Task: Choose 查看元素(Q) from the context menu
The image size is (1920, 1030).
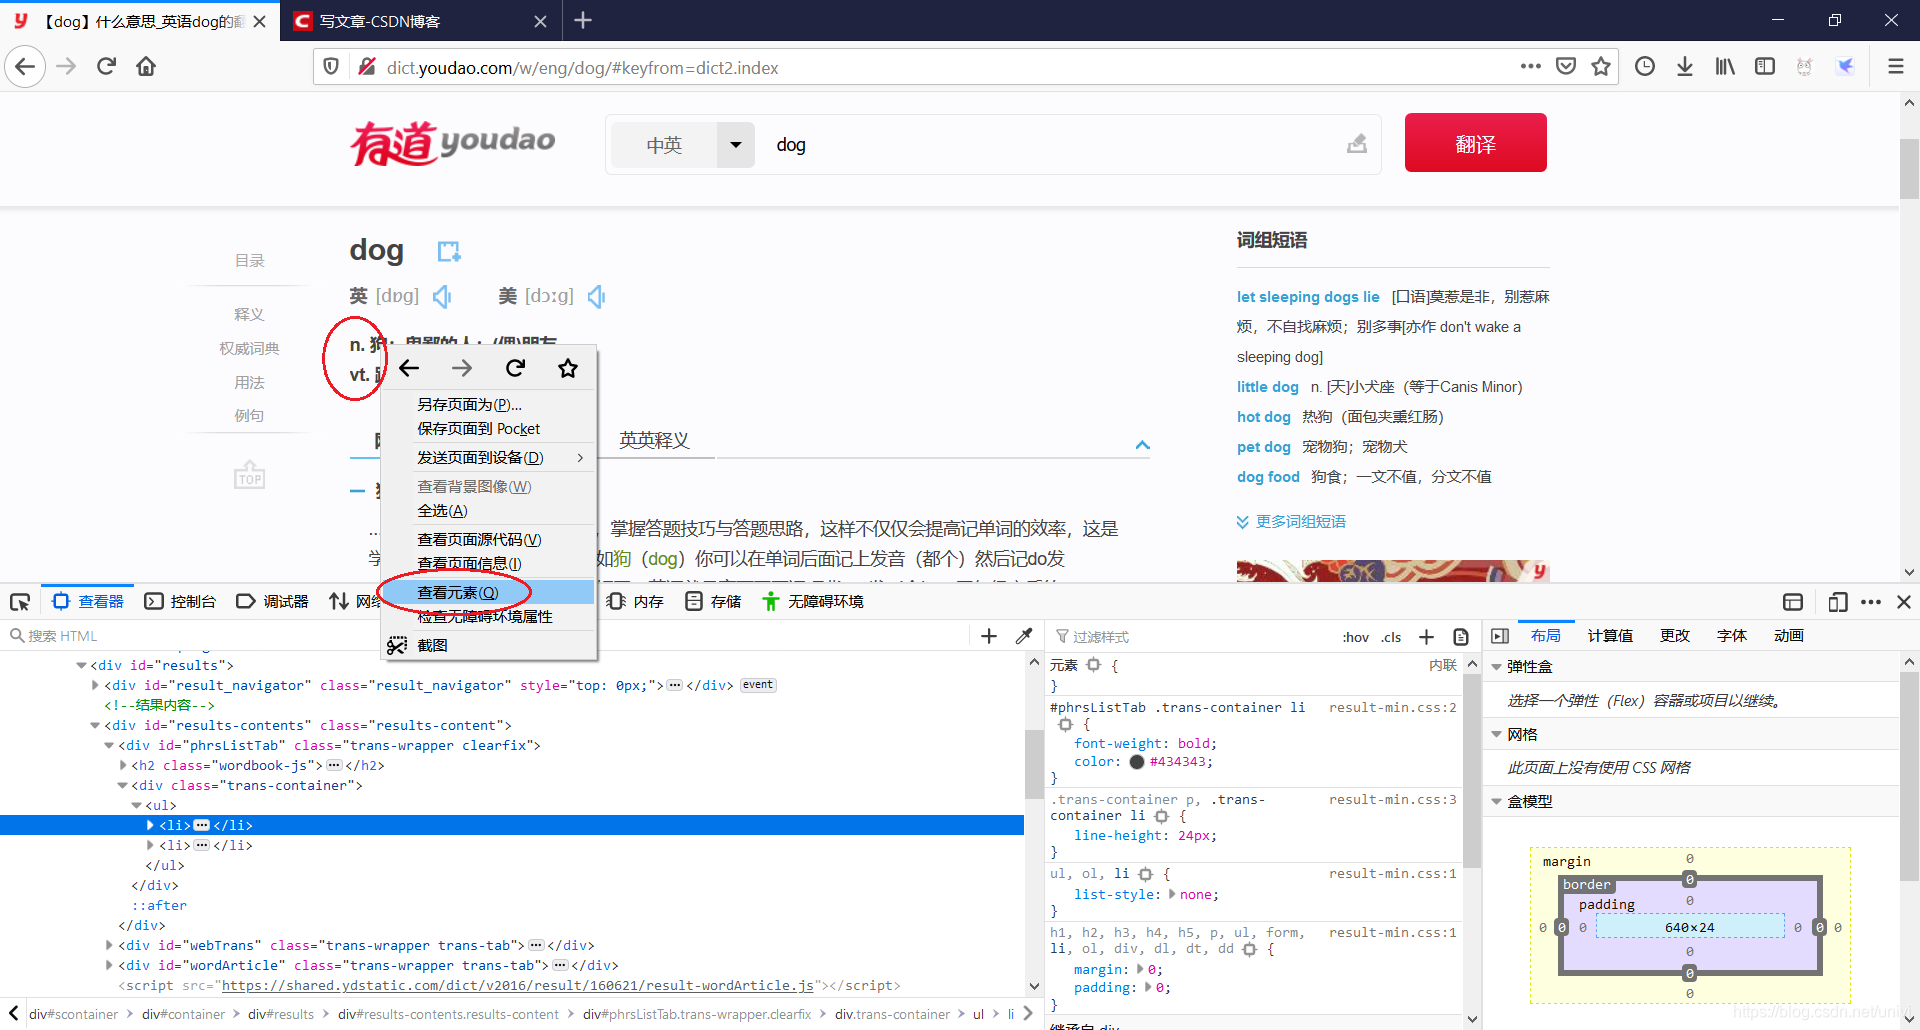Action: [x=488, y=592]
